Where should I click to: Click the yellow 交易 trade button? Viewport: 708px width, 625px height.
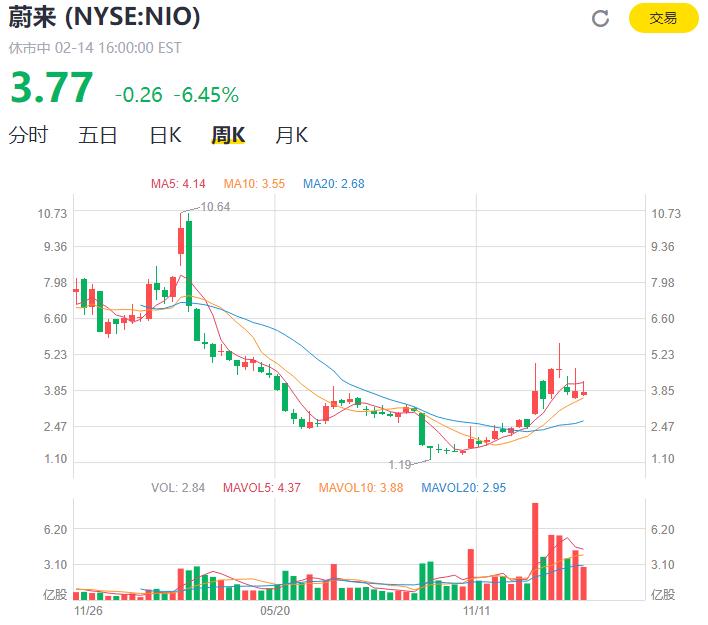tap(663, 18)
